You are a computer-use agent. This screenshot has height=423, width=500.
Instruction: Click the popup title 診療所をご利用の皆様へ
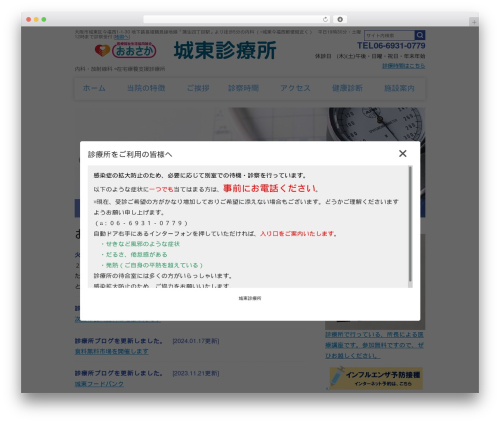130,154
